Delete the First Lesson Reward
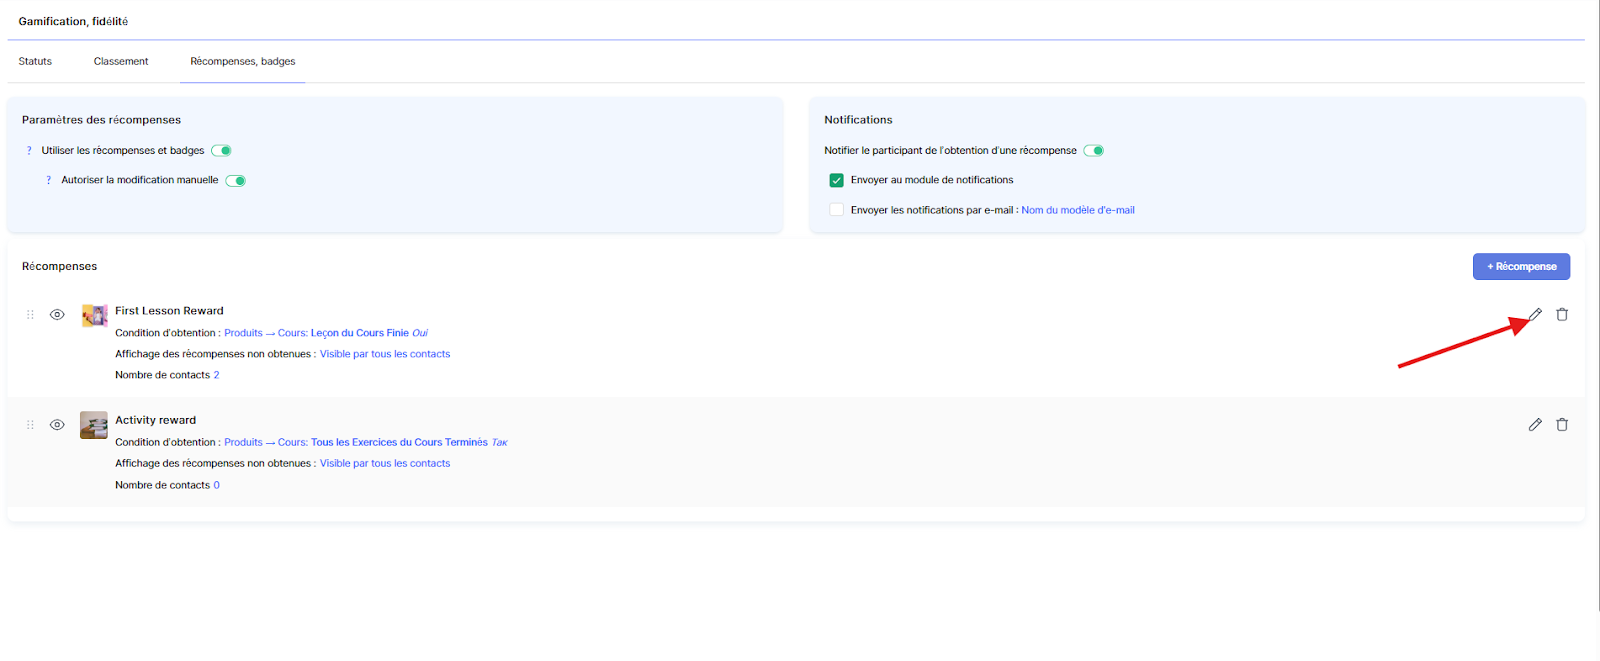This screenshot has height=661, width=1600. (x=1562, y=315)
